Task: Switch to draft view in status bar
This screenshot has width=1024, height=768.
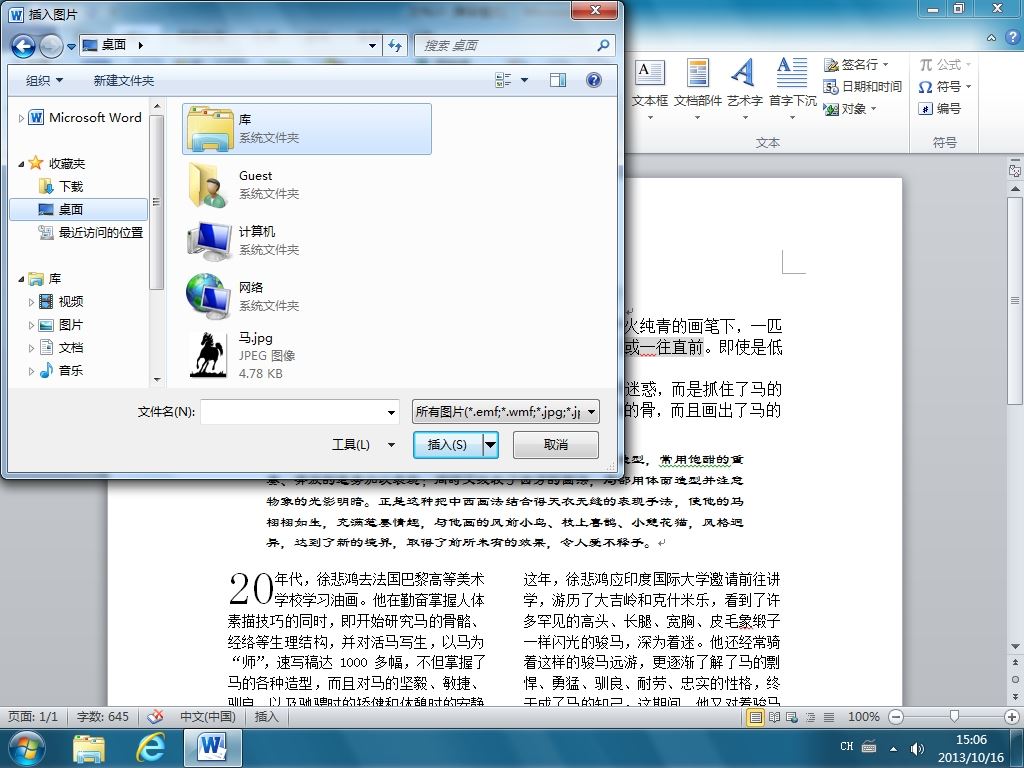Action: 829,718
